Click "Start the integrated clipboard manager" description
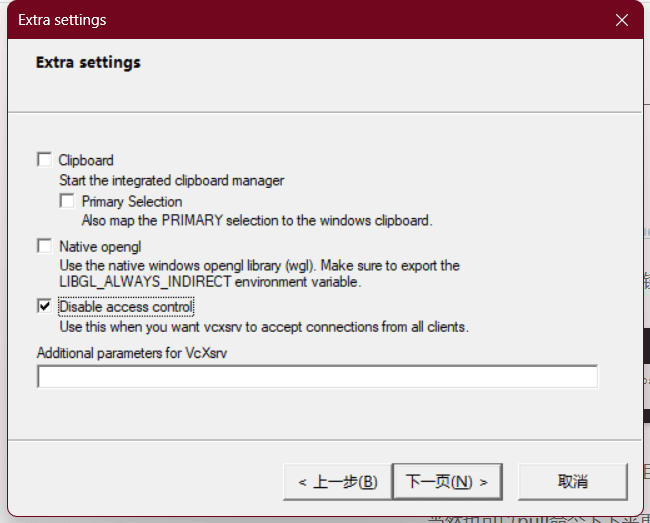Image resolution: width=650 pixels, height=523 pixels. click(x=171, y=181)
